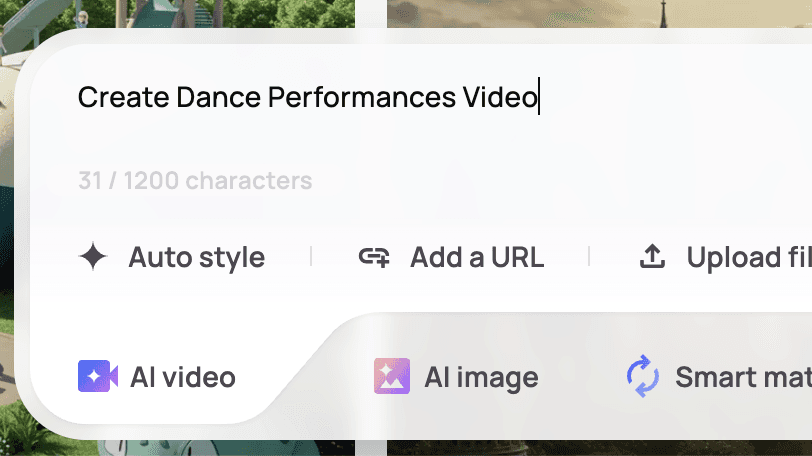
Task: Click the link-plus icon for Add a URL
Action: (374, 257)
